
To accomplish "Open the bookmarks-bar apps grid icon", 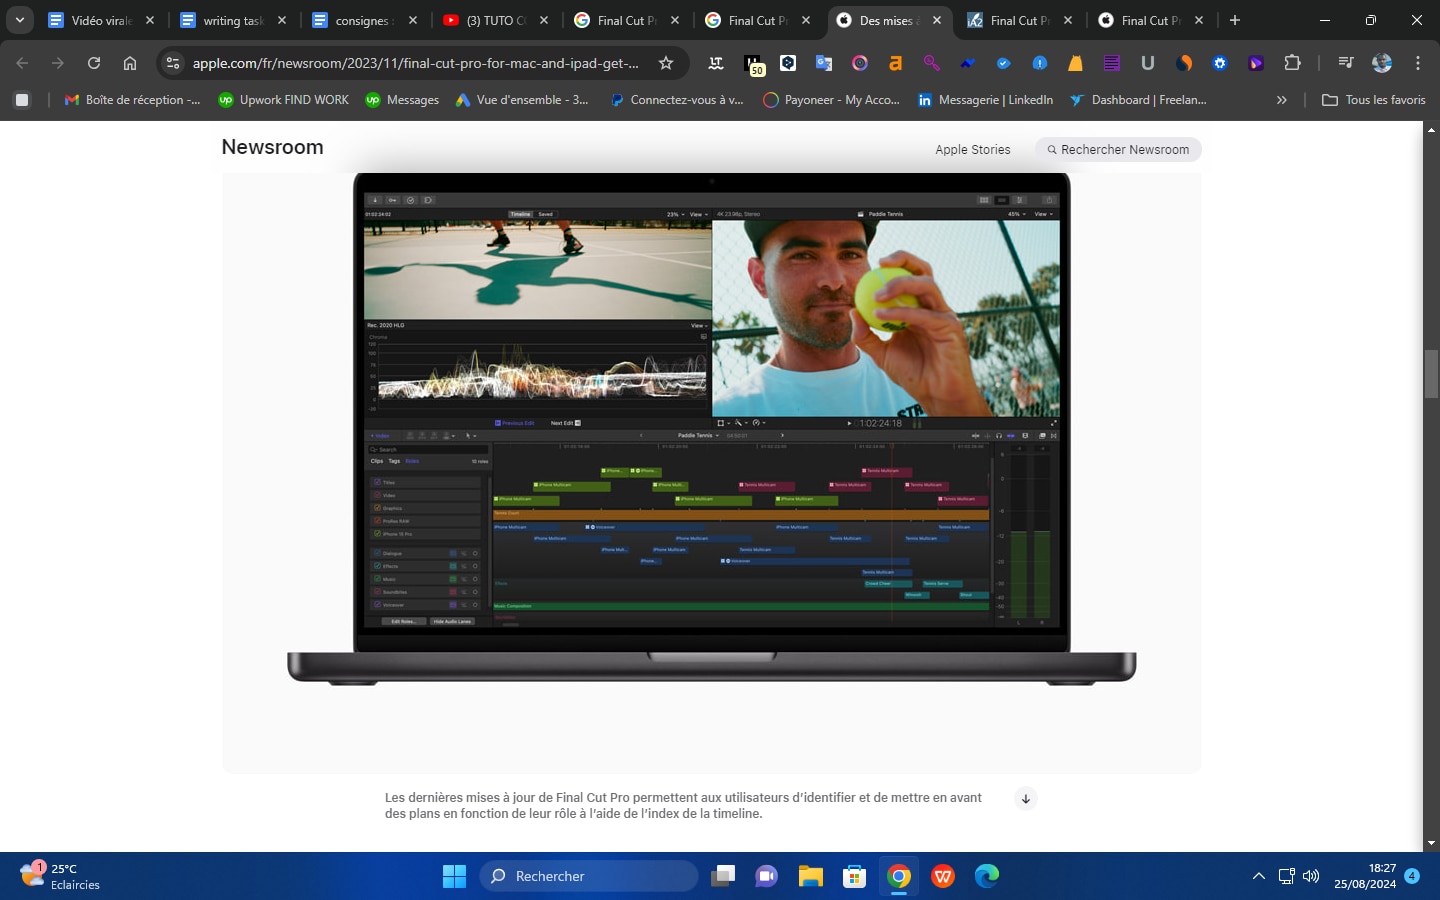I will (22, 99).
